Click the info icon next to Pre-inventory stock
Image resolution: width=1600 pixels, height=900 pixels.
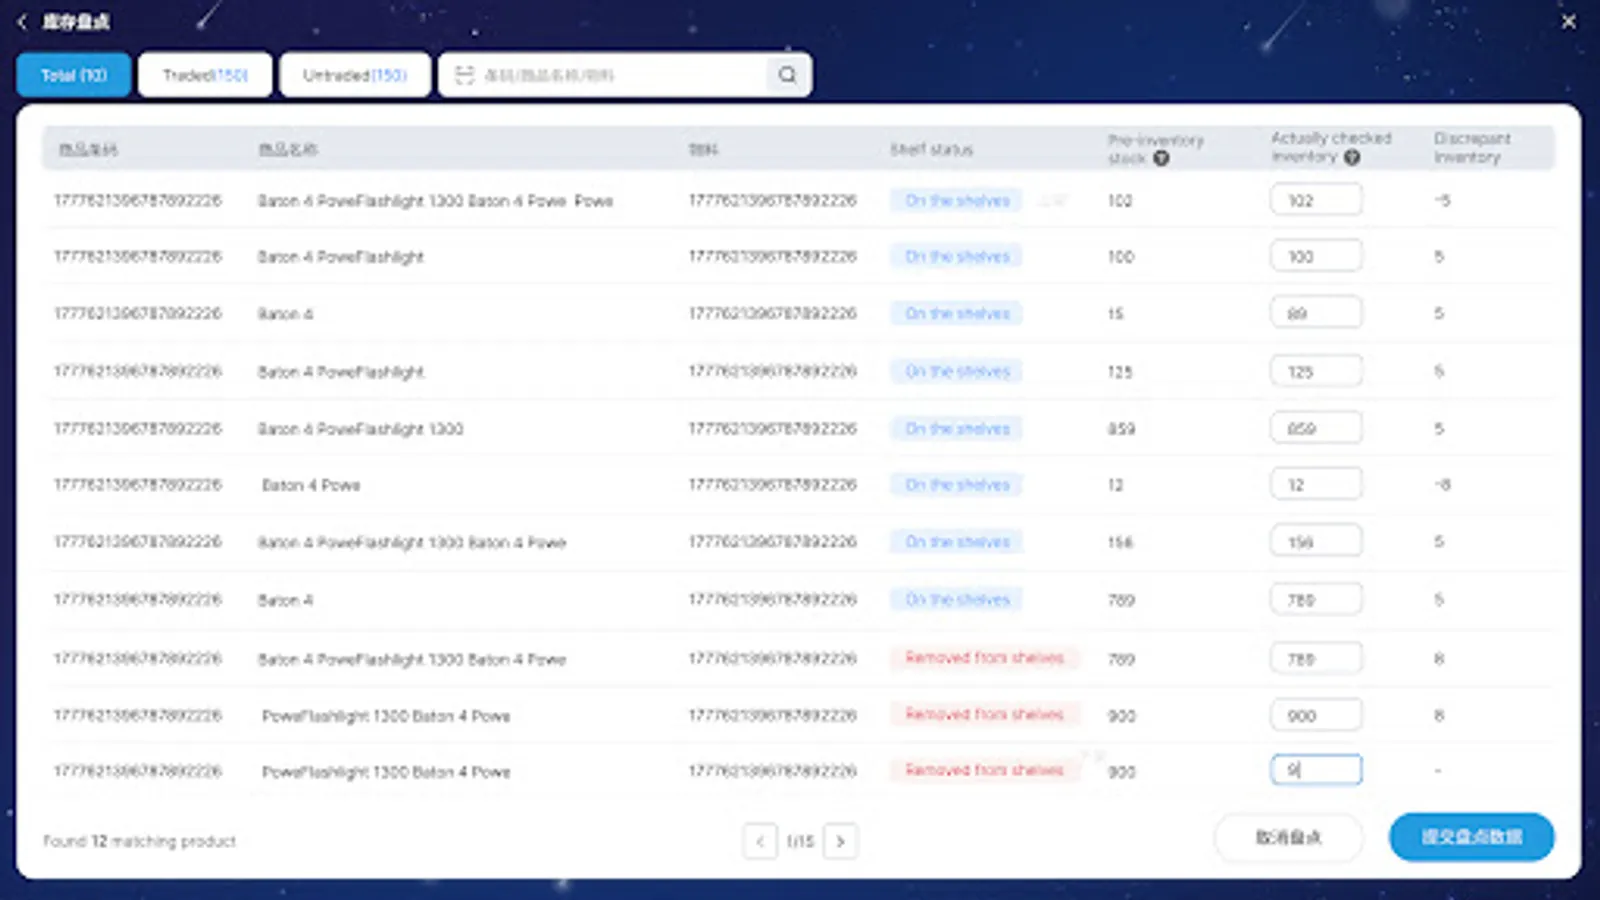point(1161,158)
